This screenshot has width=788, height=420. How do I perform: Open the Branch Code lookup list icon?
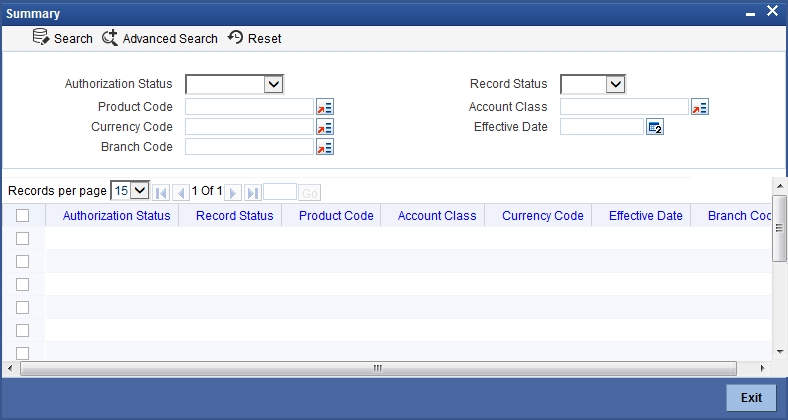325,147
